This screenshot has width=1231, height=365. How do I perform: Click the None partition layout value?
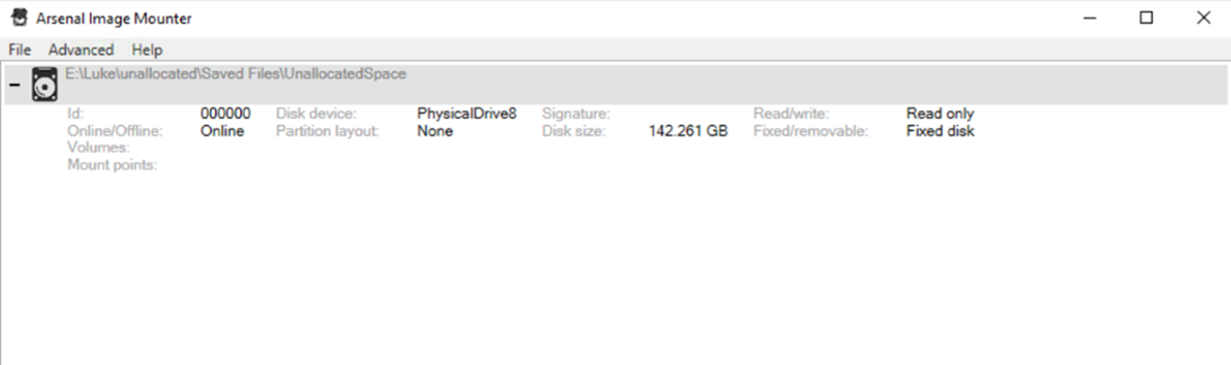435,131
